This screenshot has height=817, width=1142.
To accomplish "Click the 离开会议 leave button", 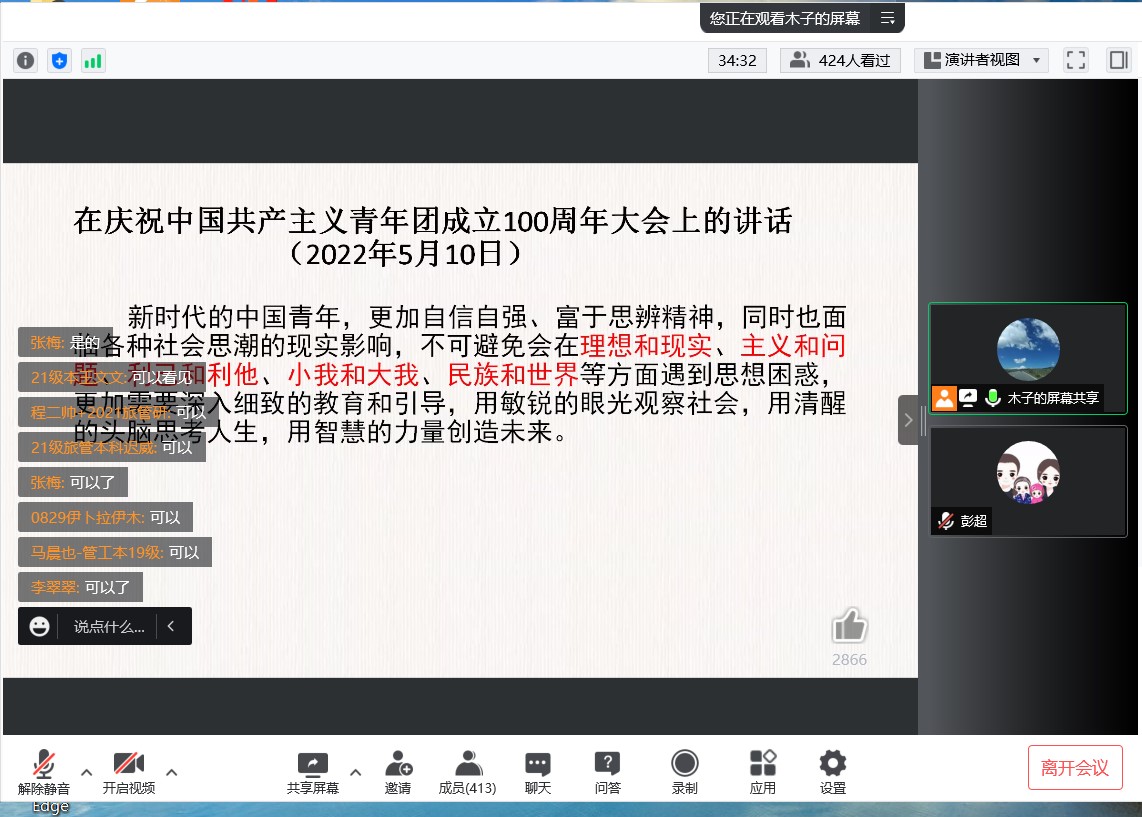I will [1075, 767].
